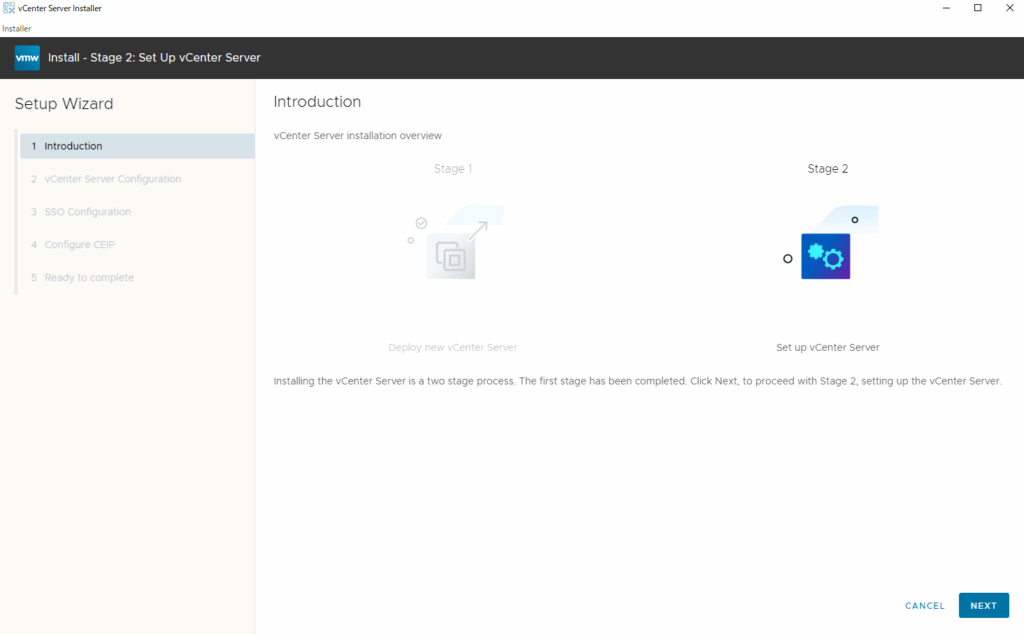Click the vCenter Server Installer title bar icon
Image resolution: width=1024 pixels, height=634 pixels.
[x=9, y=8]
